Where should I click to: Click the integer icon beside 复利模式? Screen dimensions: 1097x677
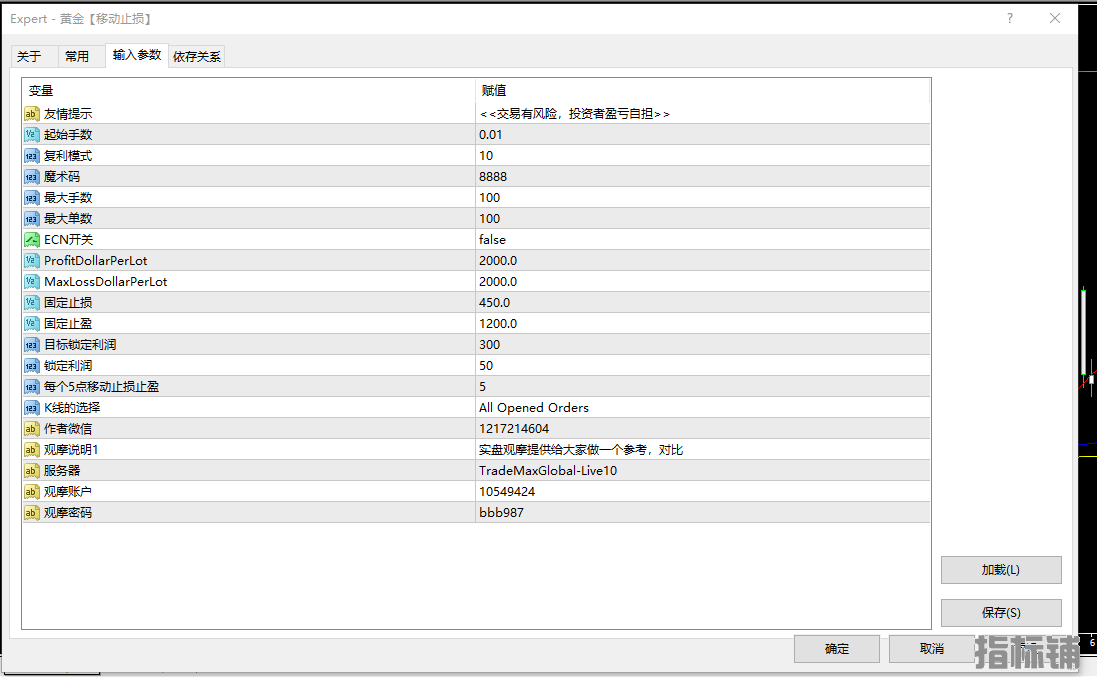[31, 155]
